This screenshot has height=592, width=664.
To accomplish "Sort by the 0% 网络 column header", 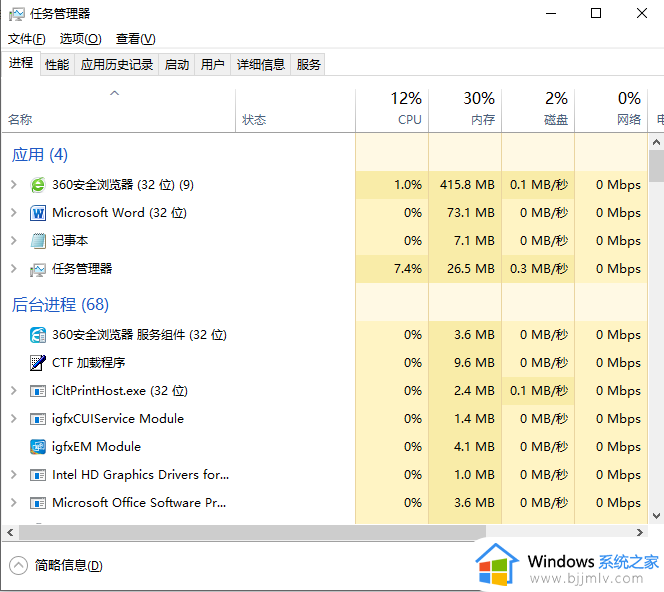I will [611, 111].
